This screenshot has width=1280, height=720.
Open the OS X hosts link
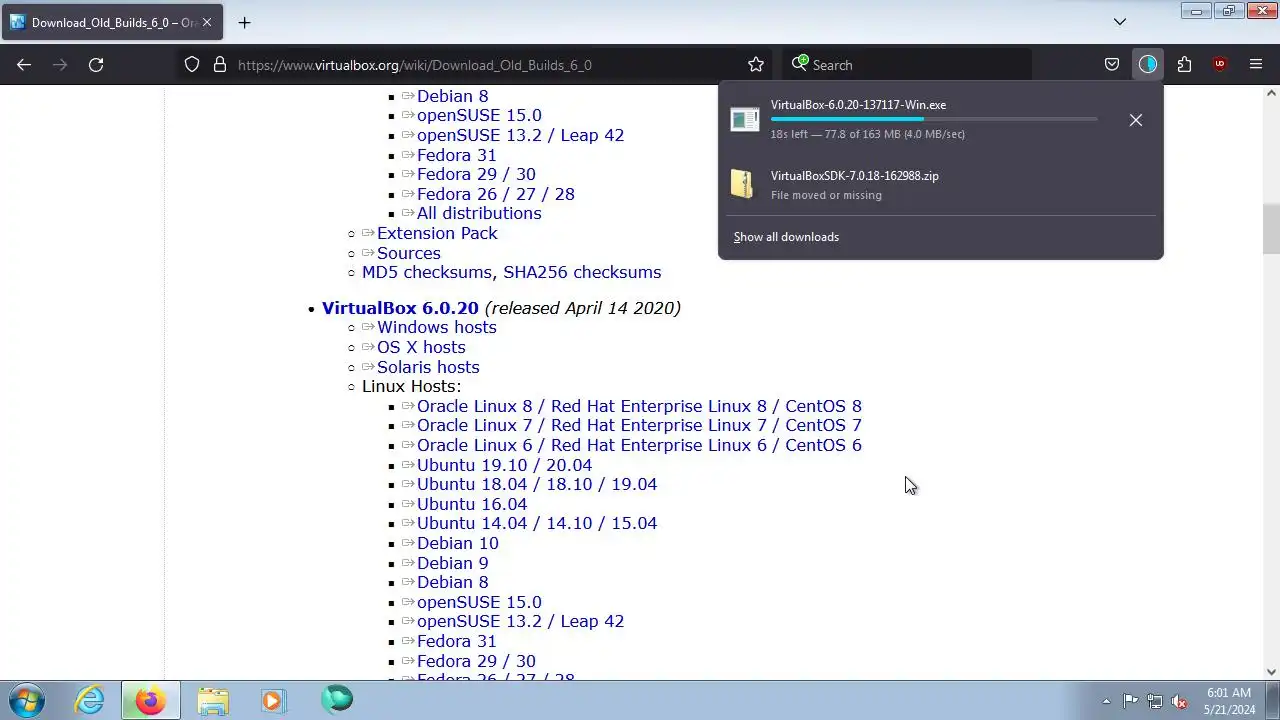pos(421,347)
